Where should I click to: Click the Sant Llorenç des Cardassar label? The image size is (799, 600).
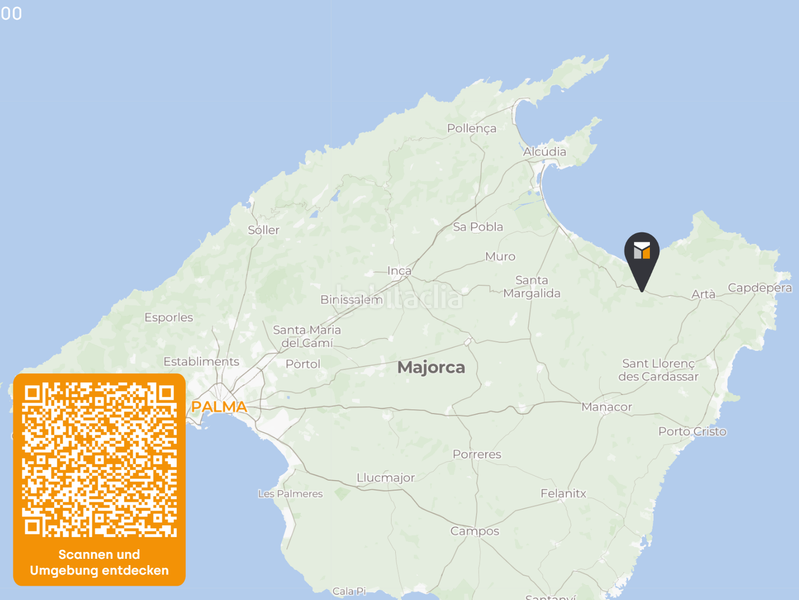[658, 370]
